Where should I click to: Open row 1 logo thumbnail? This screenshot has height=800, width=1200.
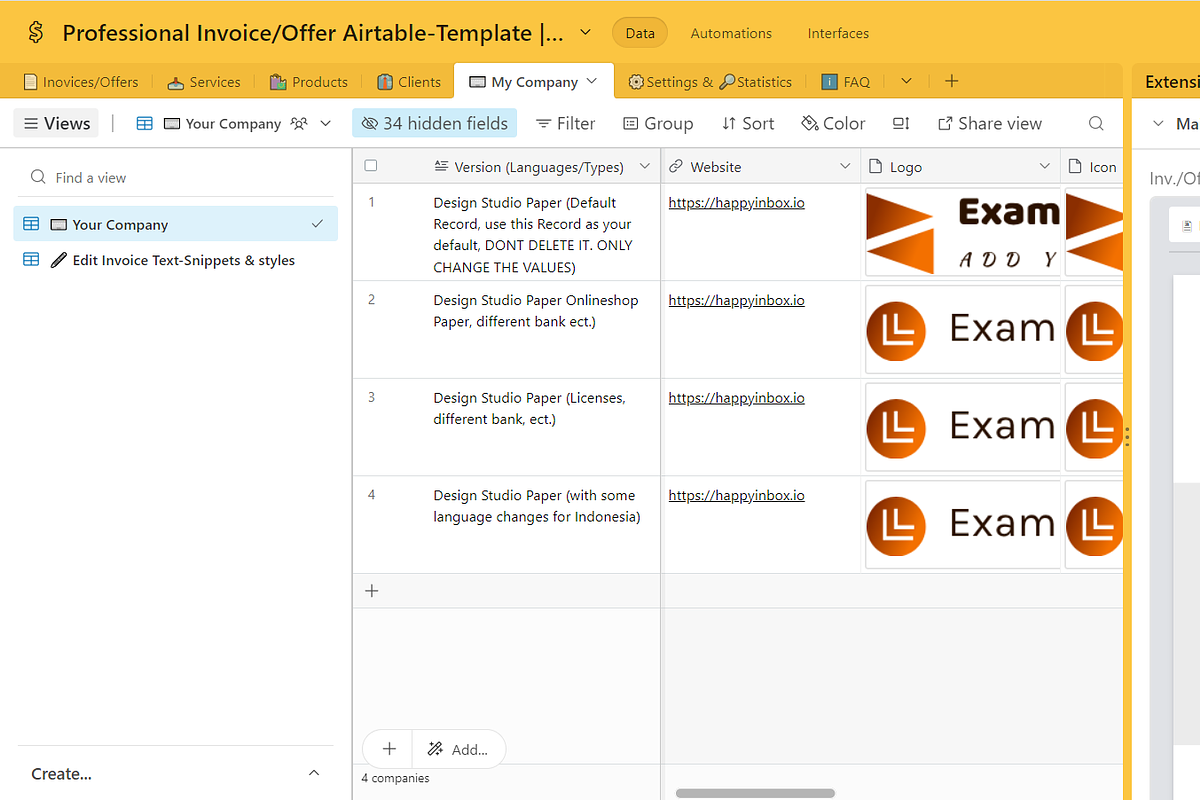962,232
